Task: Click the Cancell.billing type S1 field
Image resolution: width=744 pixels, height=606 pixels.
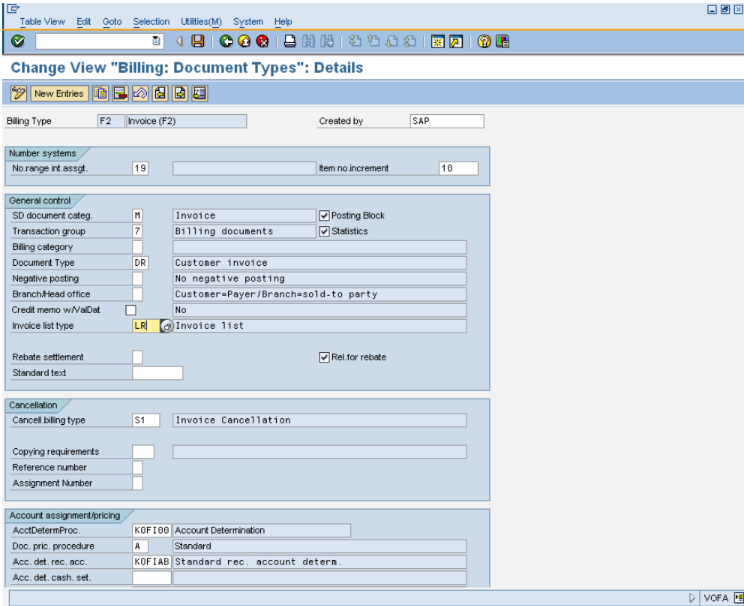Action: [x=146, y=420]
